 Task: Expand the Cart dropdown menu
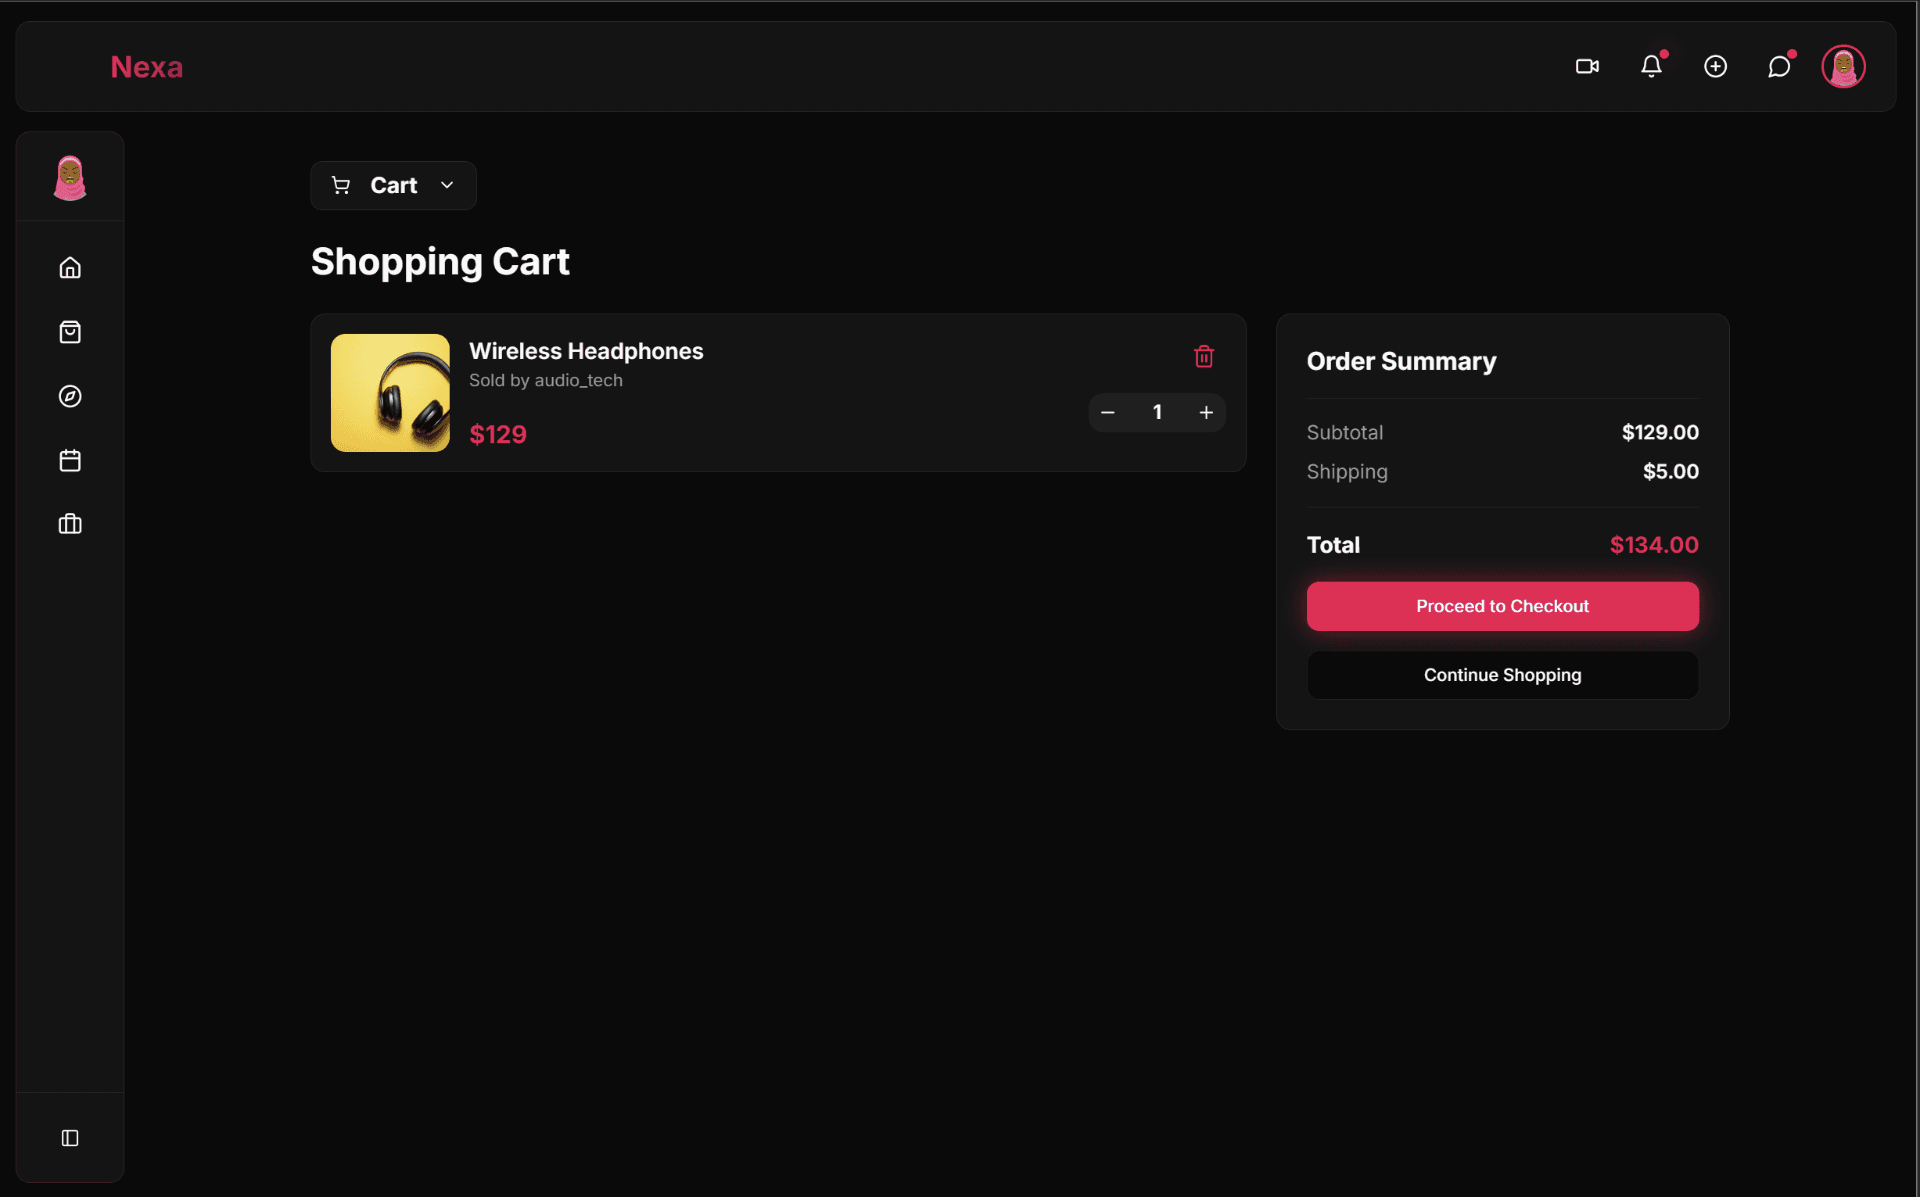point(393,185)
